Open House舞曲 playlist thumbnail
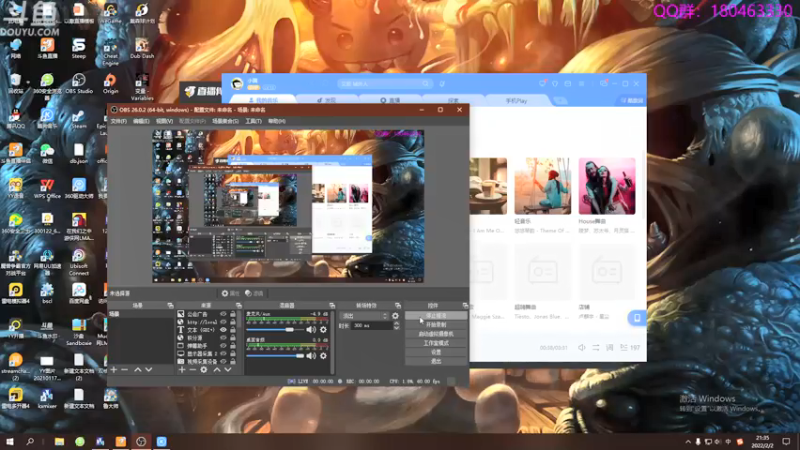This screenshot has height=450, width=800. tap(607, 186)
